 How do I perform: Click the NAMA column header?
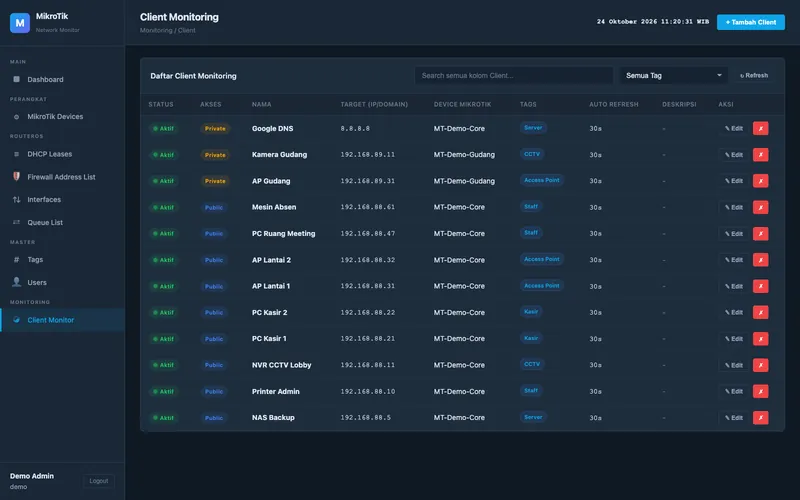tap(261, 104)
